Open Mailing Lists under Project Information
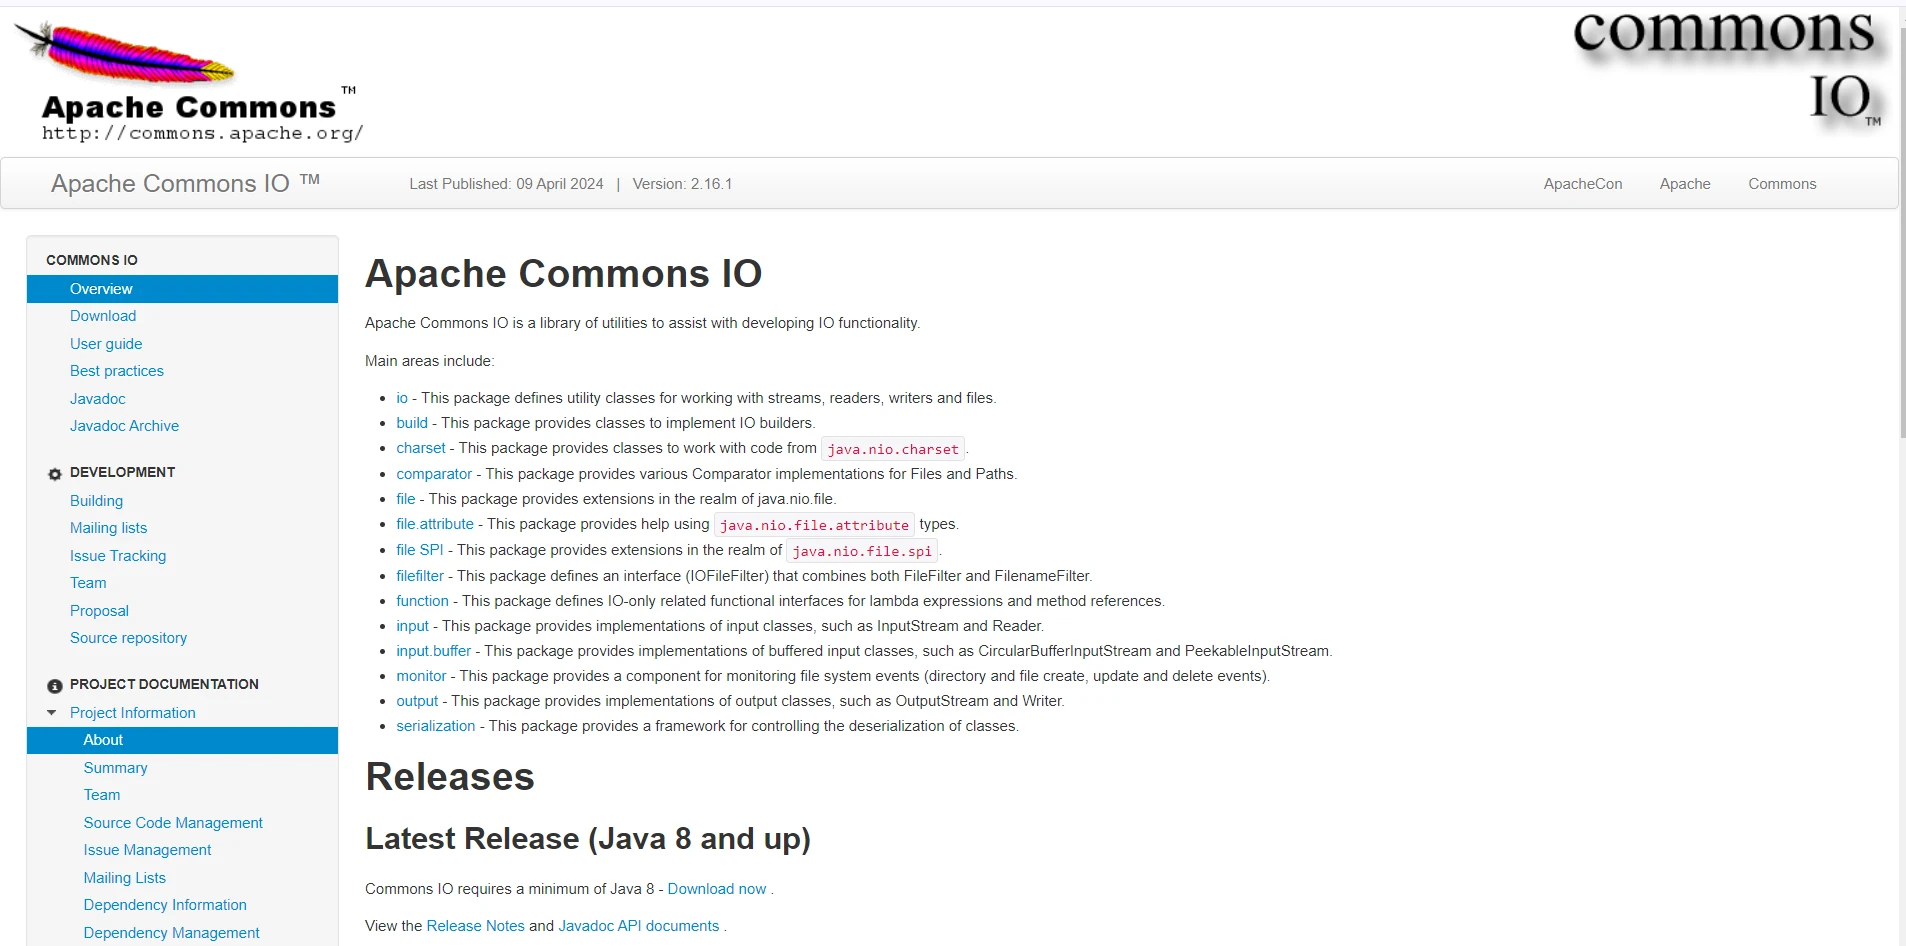 pos(125,878)
